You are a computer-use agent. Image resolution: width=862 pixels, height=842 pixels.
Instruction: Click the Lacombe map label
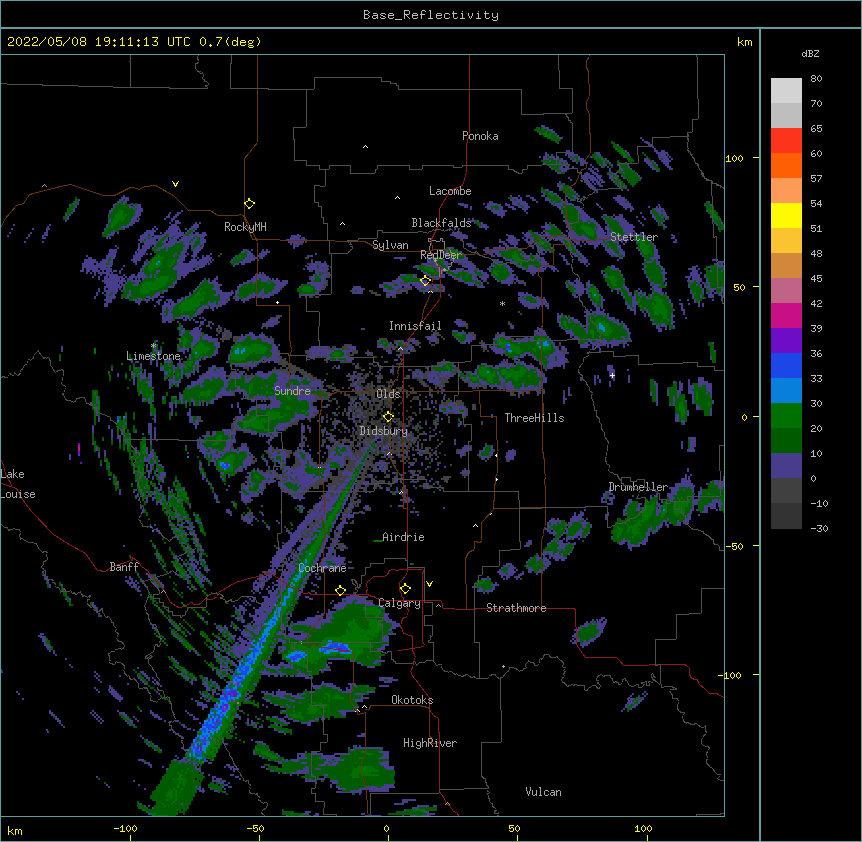pos(450,191)
